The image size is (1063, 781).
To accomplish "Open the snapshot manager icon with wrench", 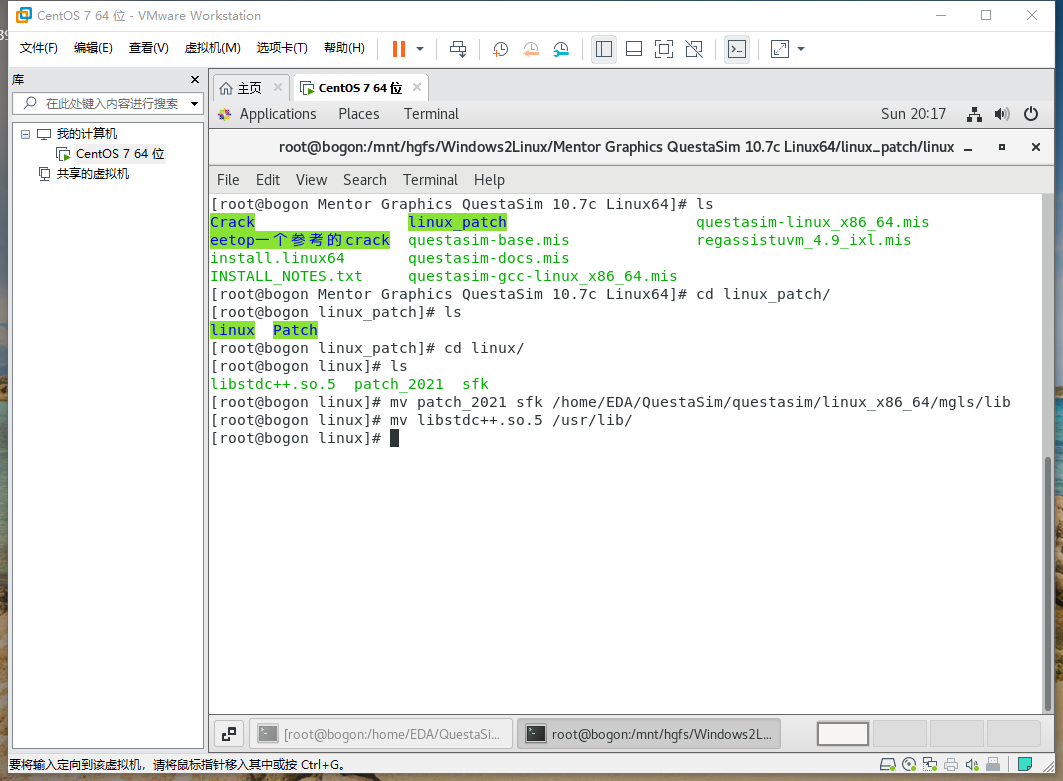I will [561, 49].
